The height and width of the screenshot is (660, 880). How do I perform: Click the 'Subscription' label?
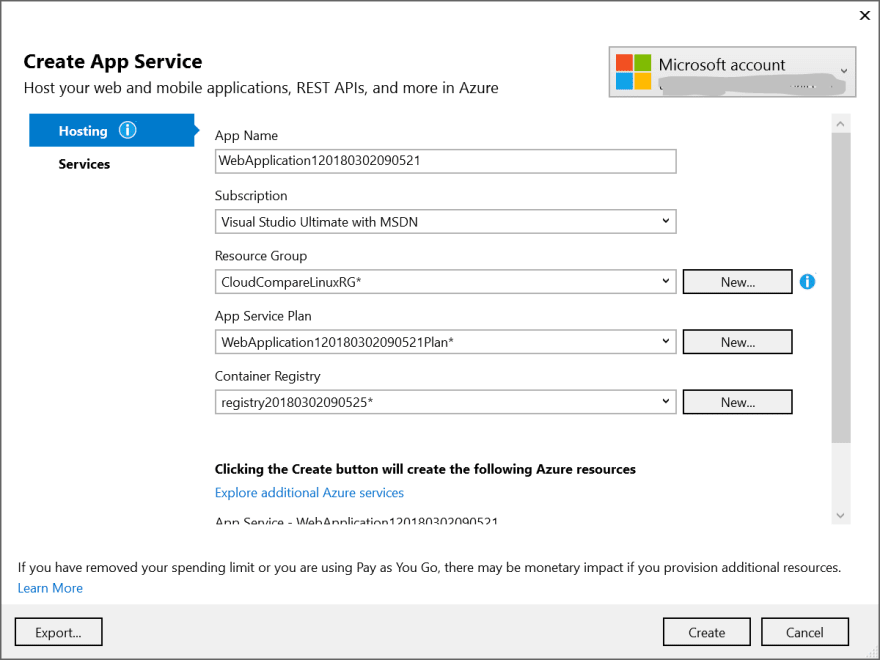[x=251, y=195]
